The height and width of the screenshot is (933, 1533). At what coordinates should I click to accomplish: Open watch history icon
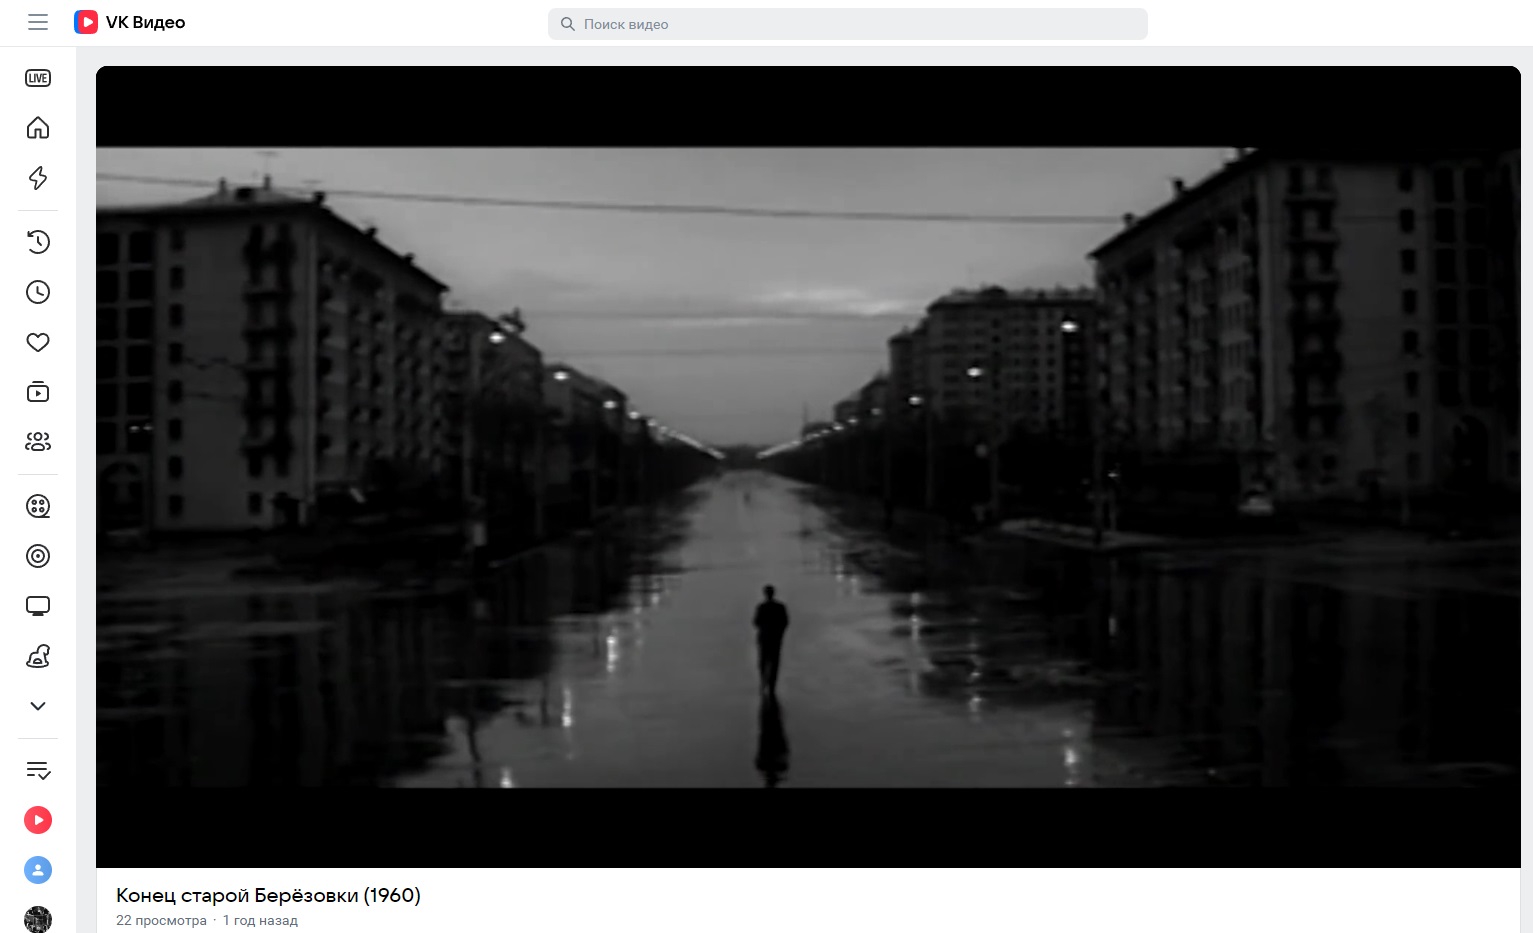38,242
